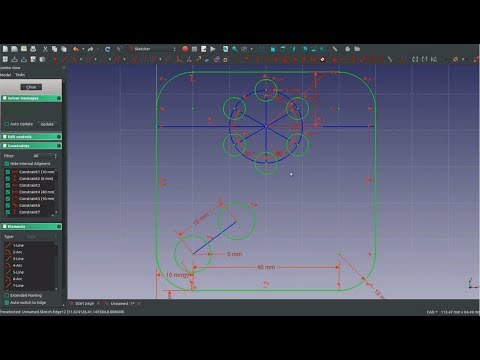Viewport: 480px width, 360px height.
Task: Select the 4-Arc element row
Action: [x=30, y=265]
